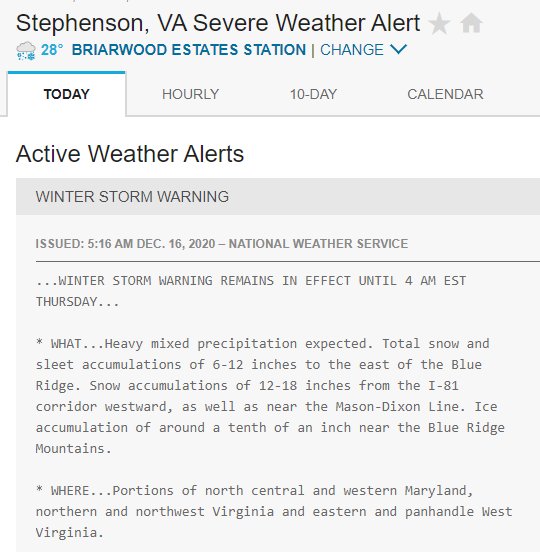Screen dimensions: 540x552
Task: Open the 10-DAY forecast tab
Action: click(x=313, y=94)
